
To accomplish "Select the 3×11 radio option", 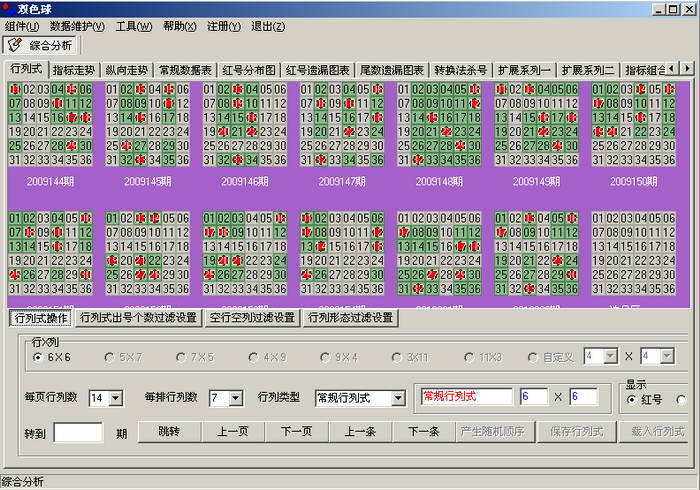I will [x=411, y=357].
